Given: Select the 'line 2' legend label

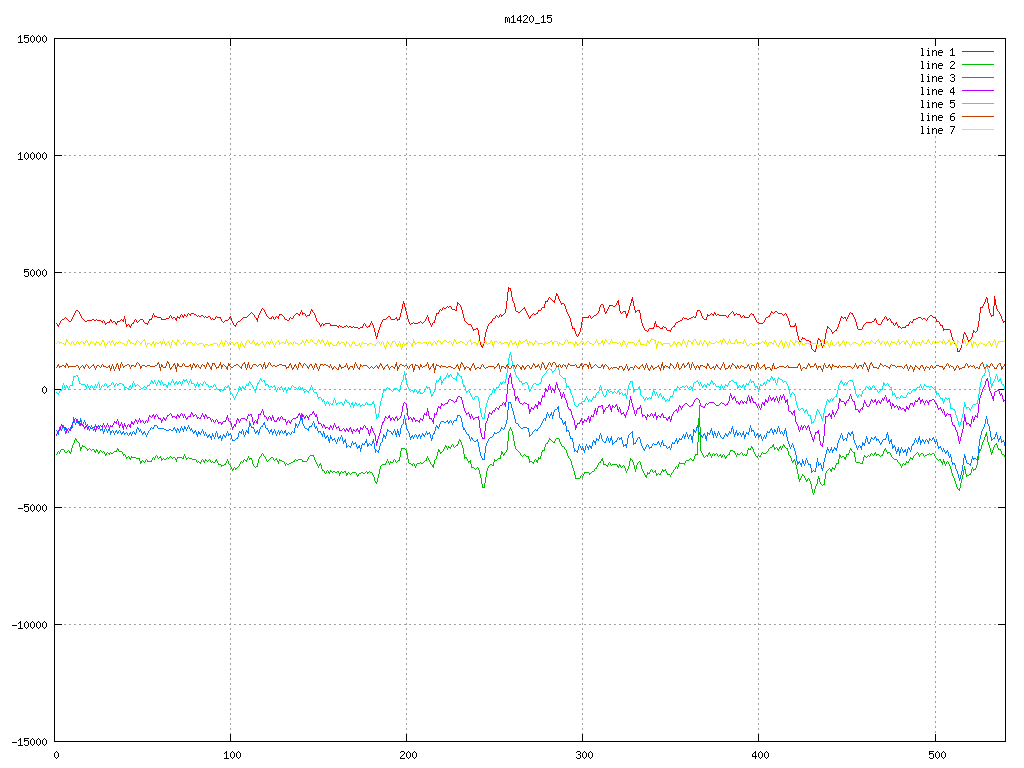Looking at the screenshot, I should point(937,65).
